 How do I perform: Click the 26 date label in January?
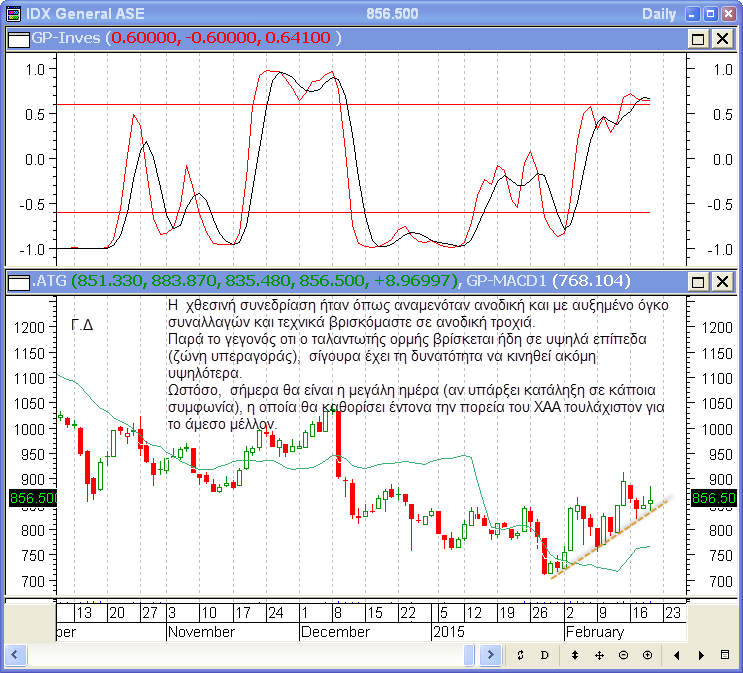(x=540, y=613)
